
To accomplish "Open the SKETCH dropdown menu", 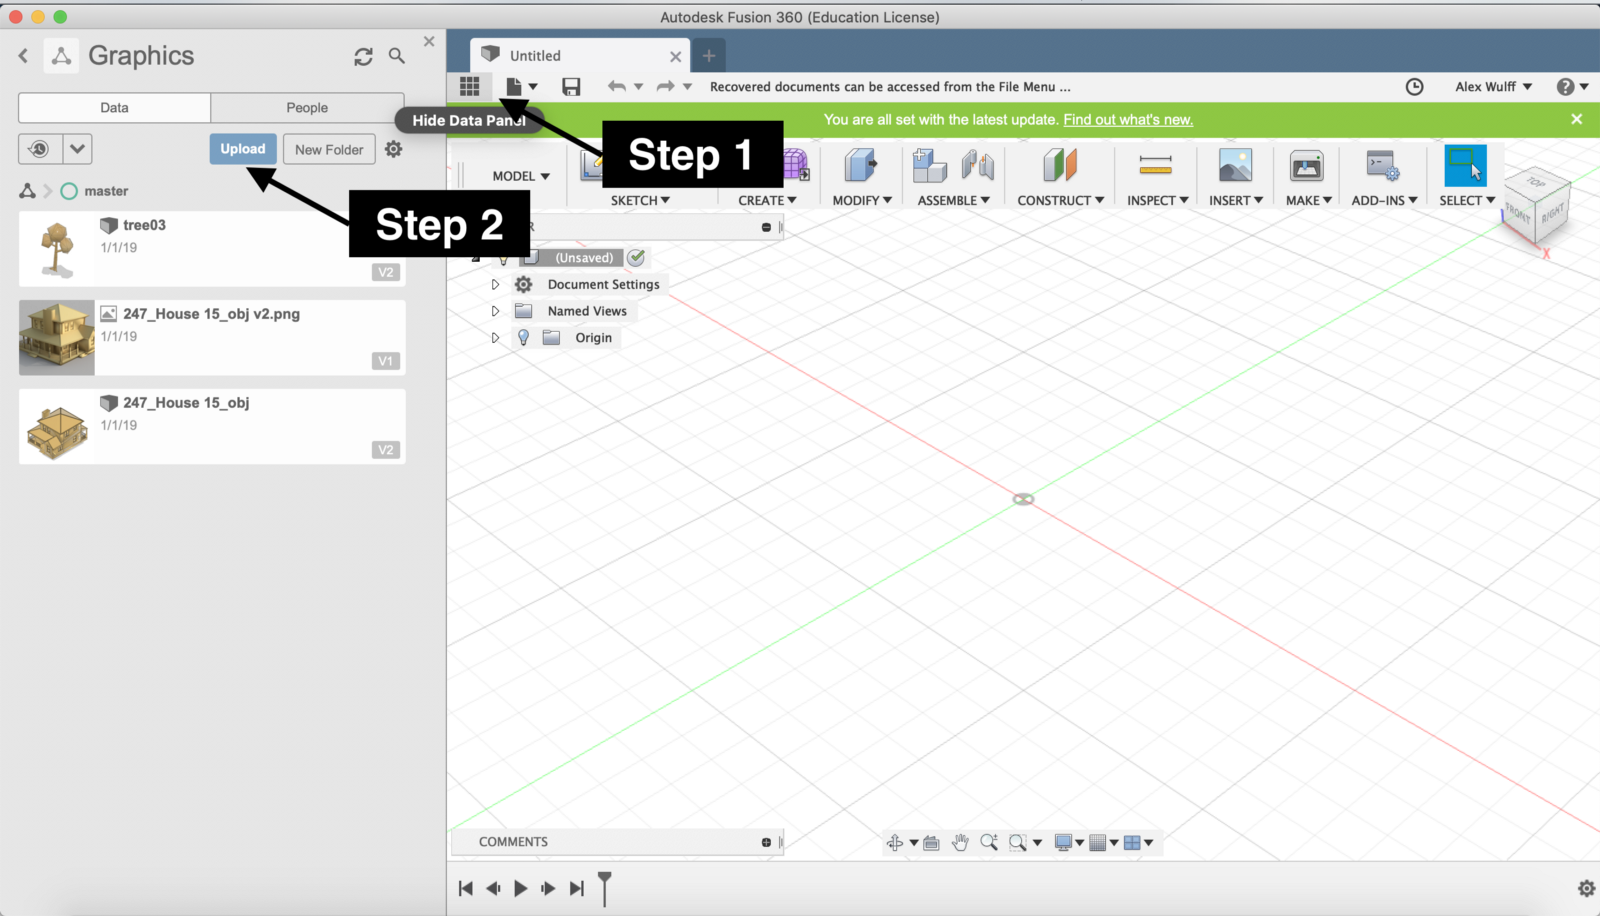I will click(x=640, y=200).
